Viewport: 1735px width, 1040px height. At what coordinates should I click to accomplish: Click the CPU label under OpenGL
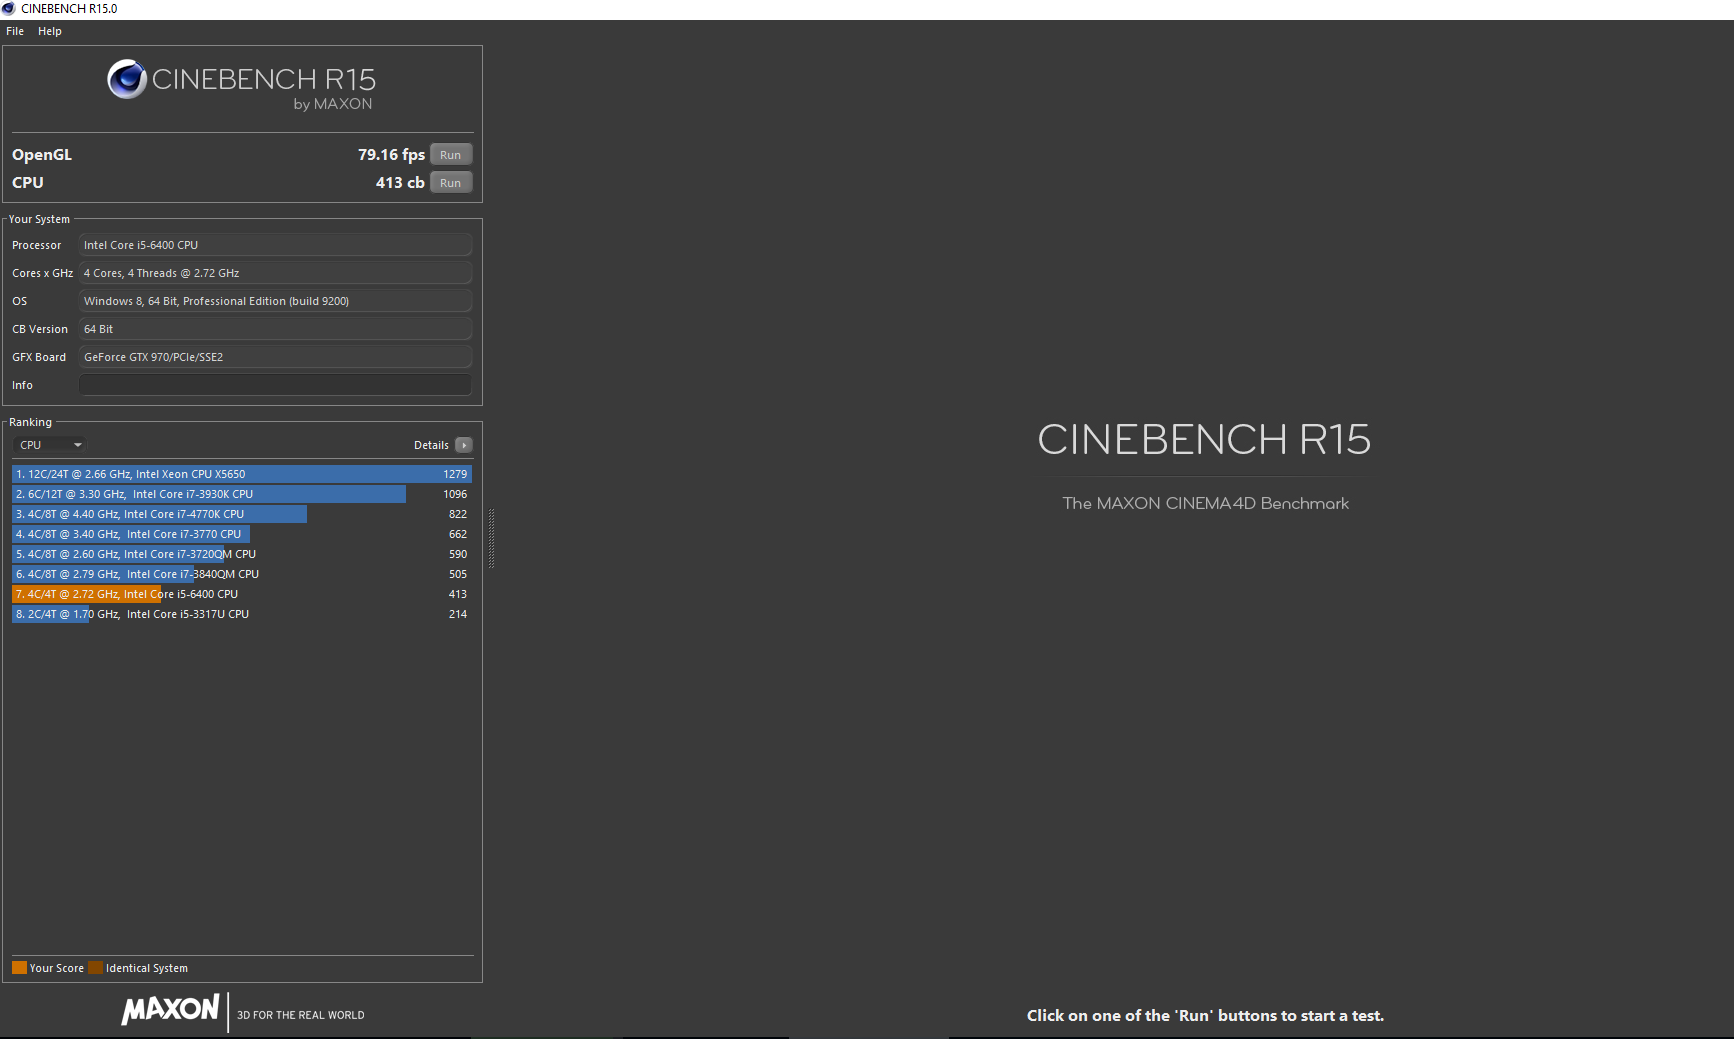click(x=28, y=183)
